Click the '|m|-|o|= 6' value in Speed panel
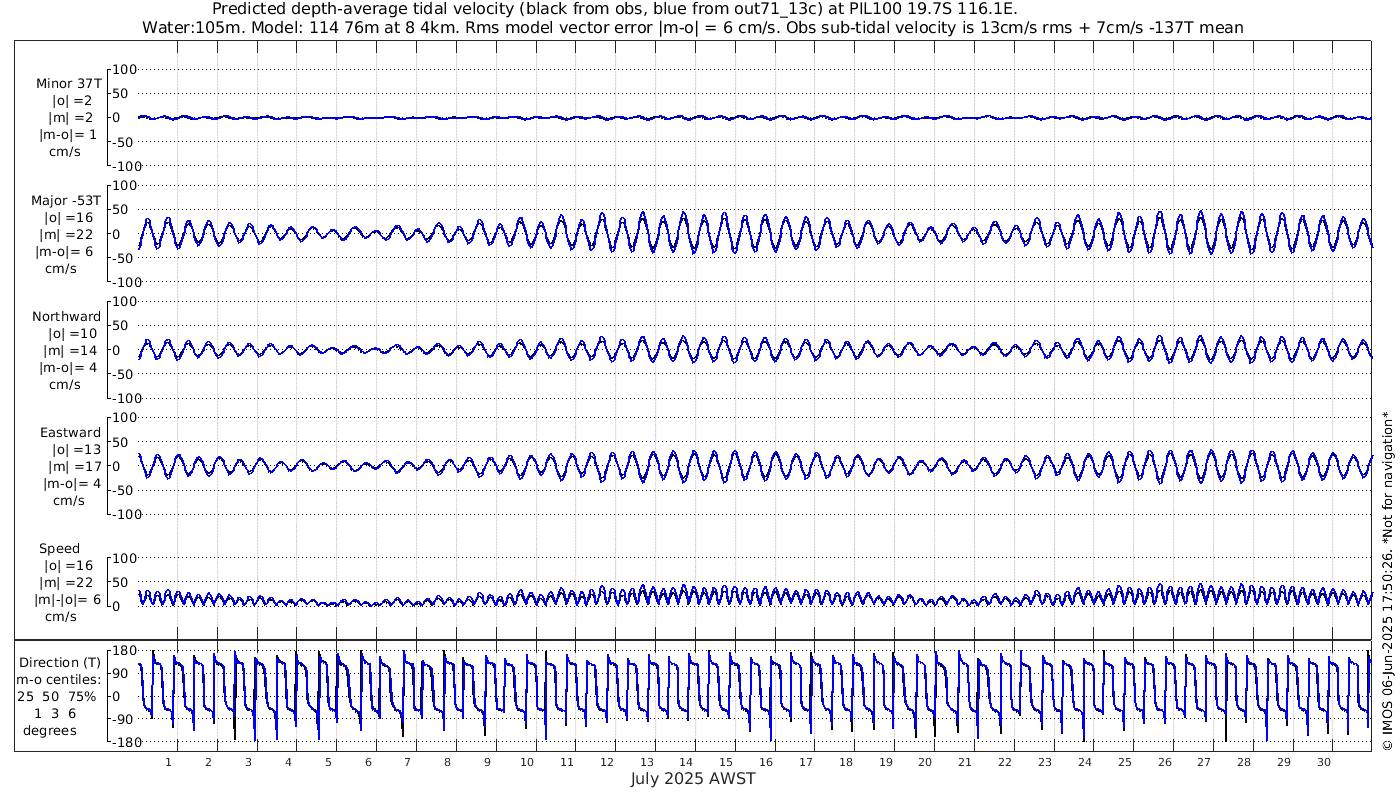Image resolution: width=1400 pixels, height=800 pixels. coord(65,598)
